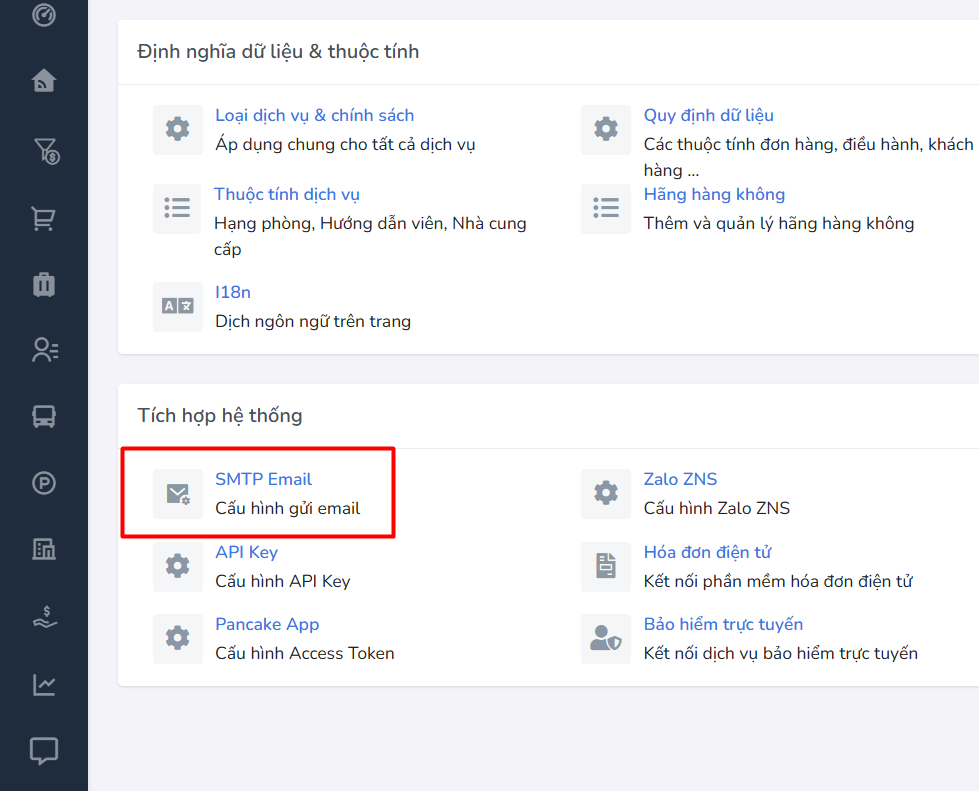Click the Hóa đơn điện tử document icon
The width and height of the screenshot is (979, 791).
point(606,567)
